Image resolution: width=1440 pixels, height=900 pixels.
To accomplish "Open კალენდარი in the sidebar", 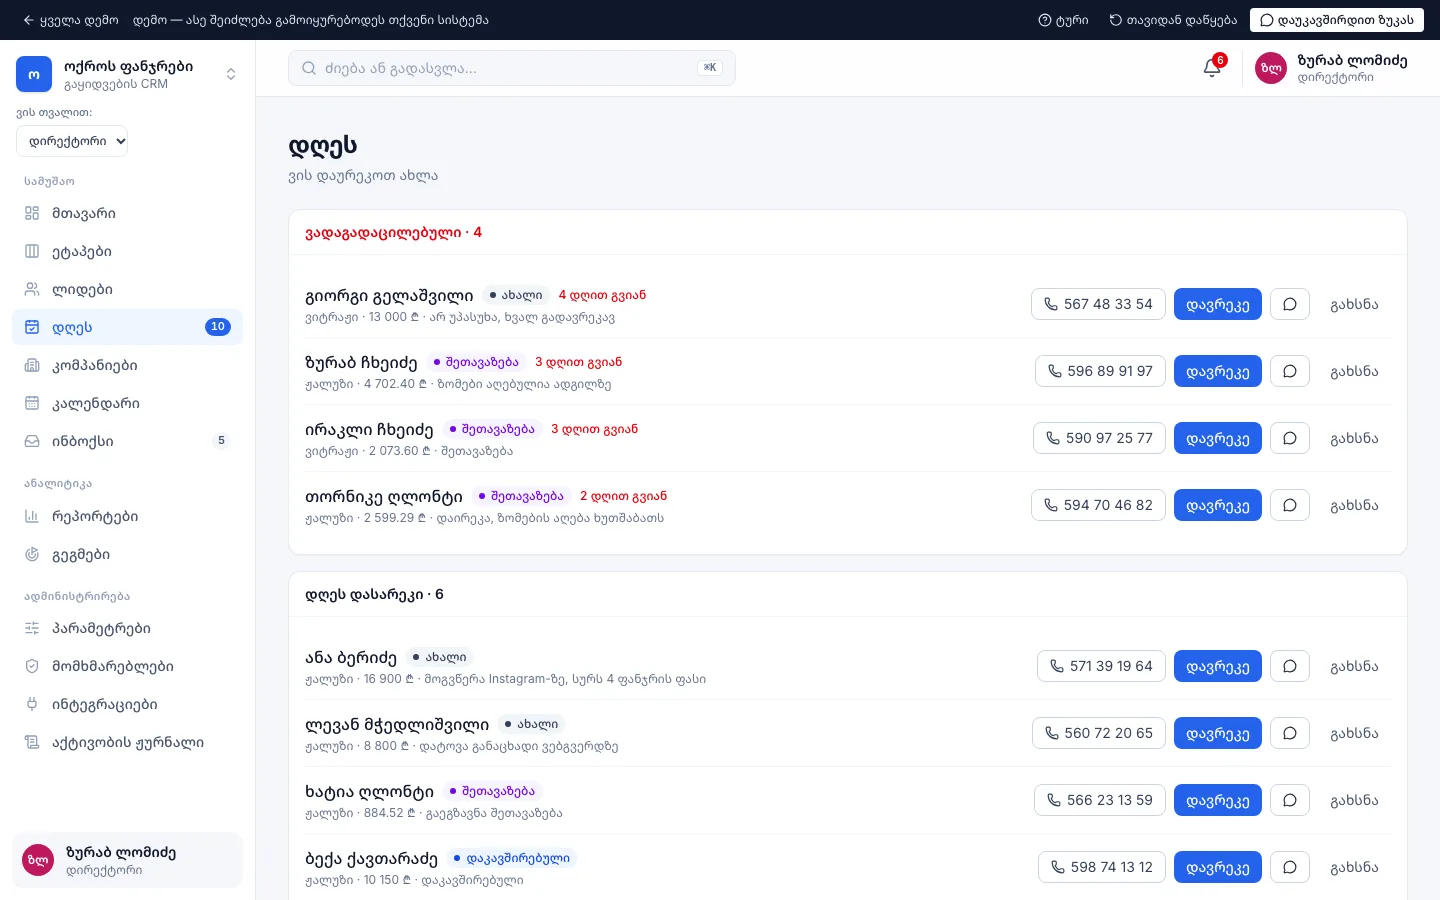I will (x=127, y=403).
